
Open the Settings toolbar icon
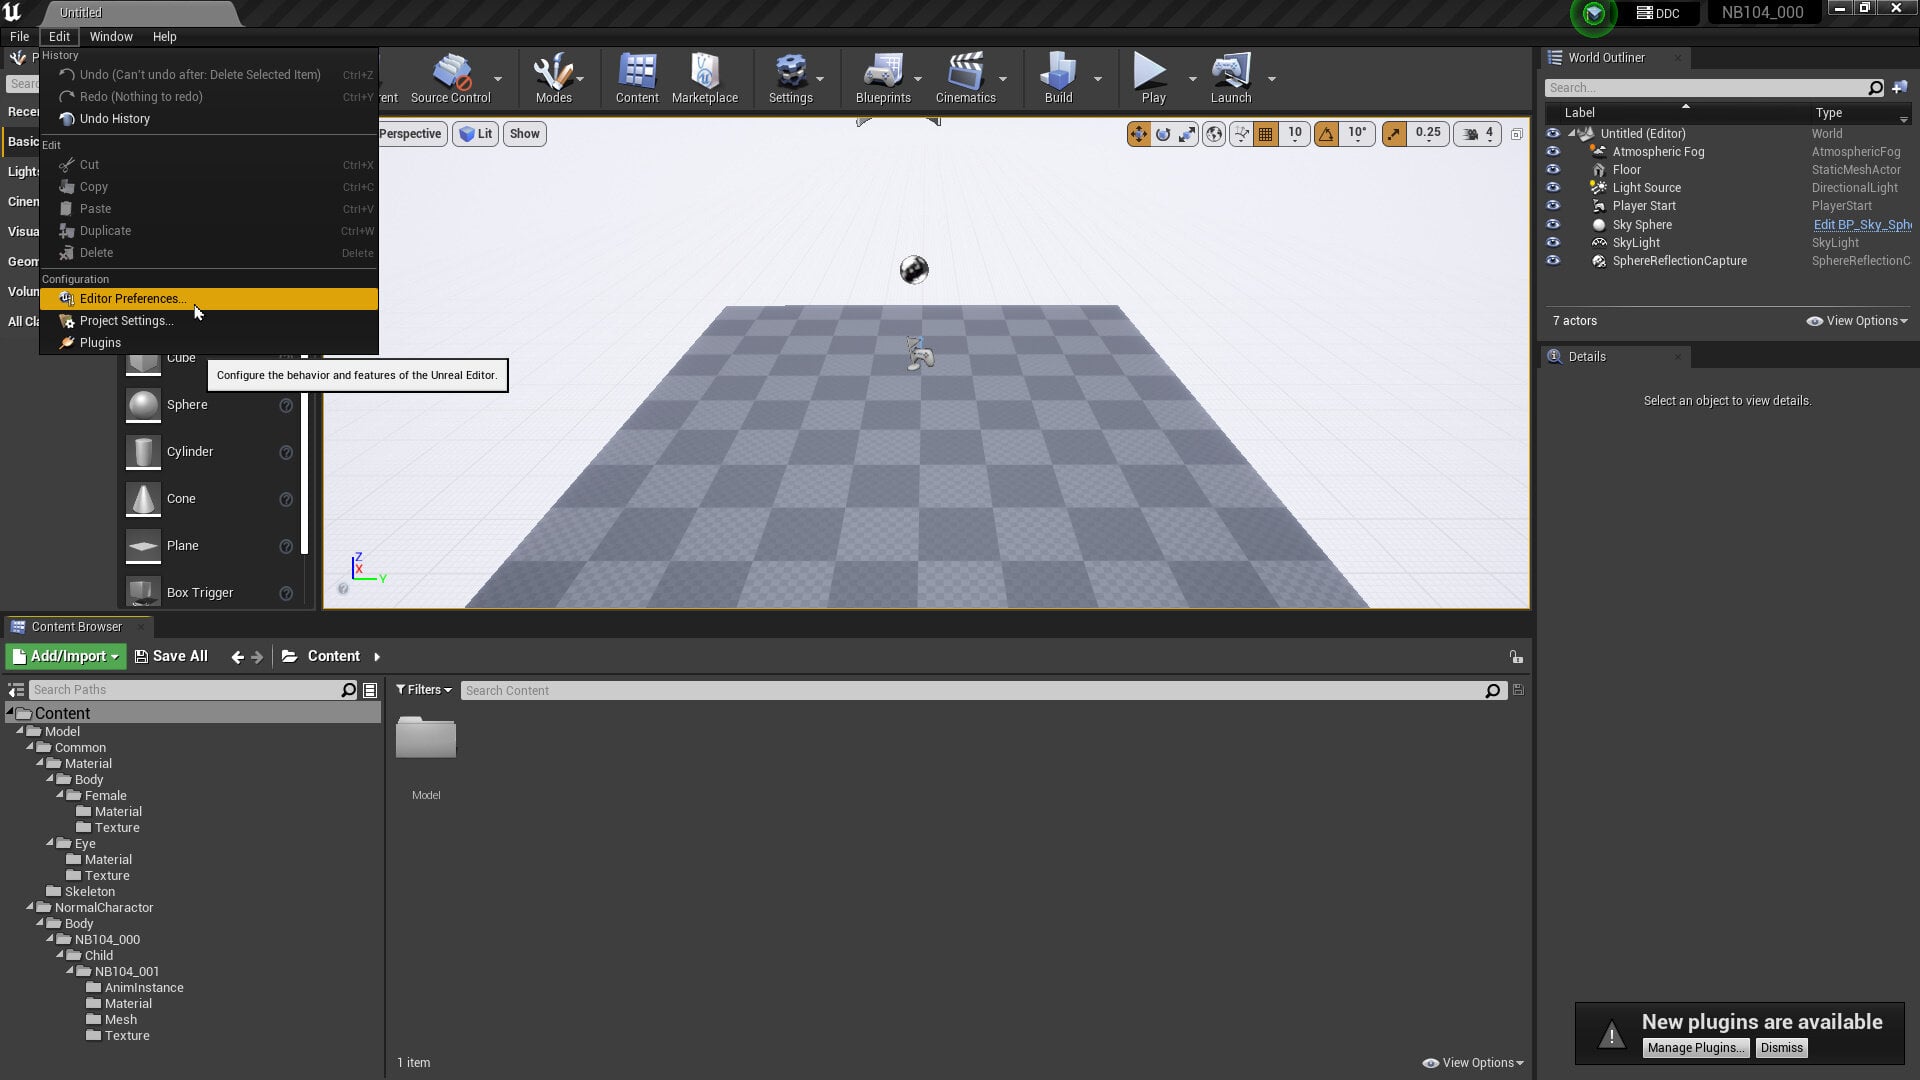(790, 78)
